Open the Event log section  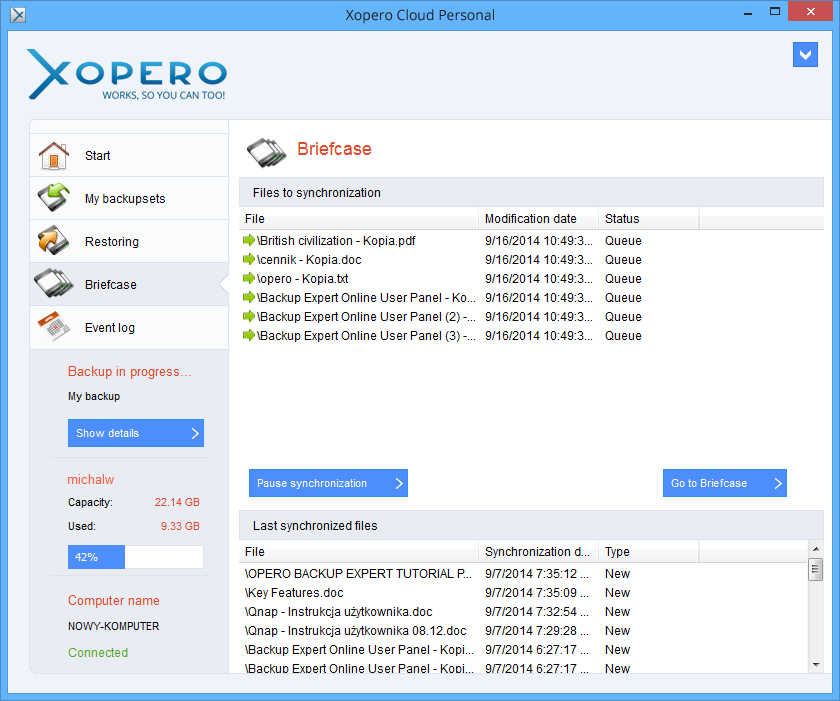click(x=129, y=327)
